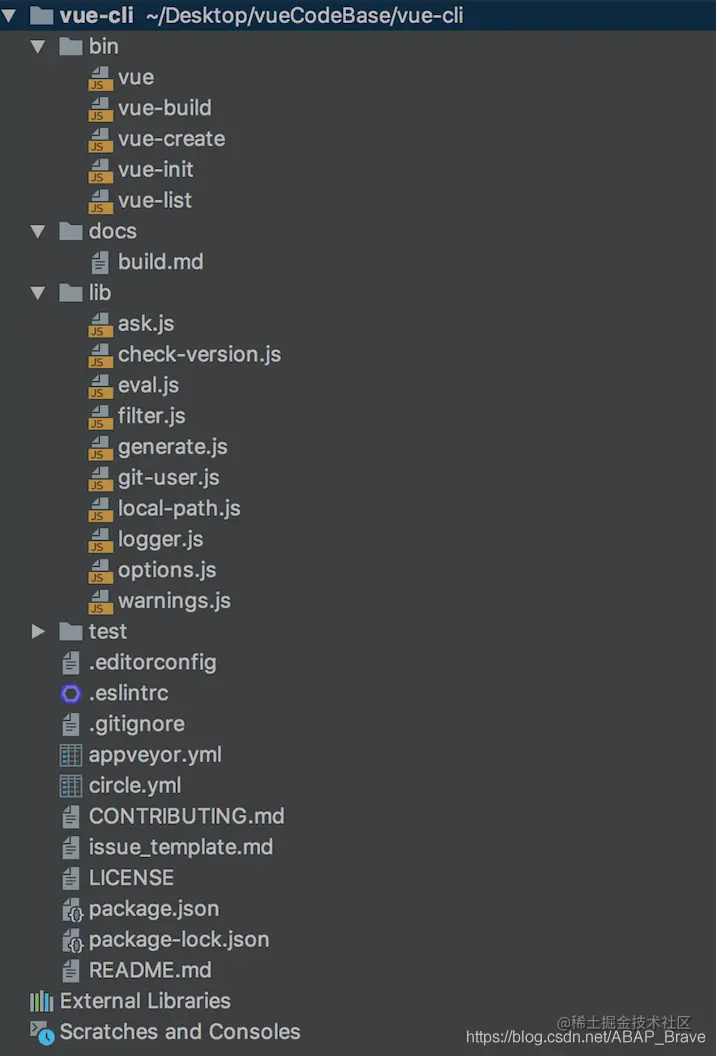The image size is (716, 1056).
Task: Select the circle.yml file name
Action: (x=135, y=785)
